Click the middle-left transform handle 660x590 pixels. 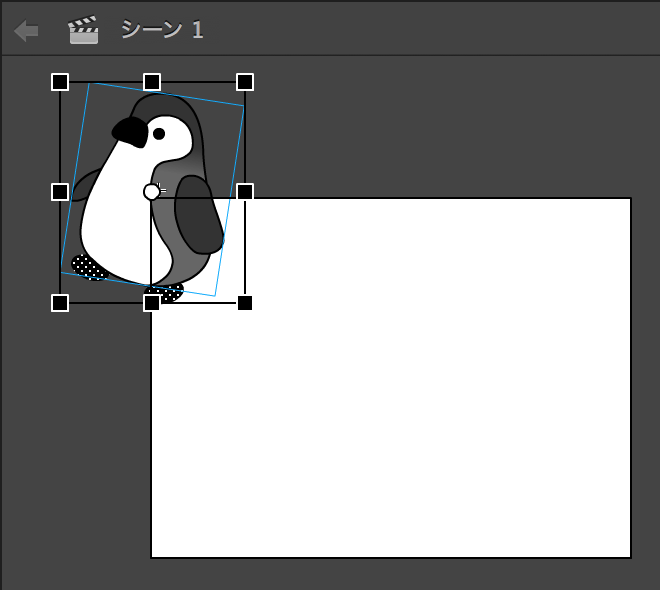tap(60, 192)
